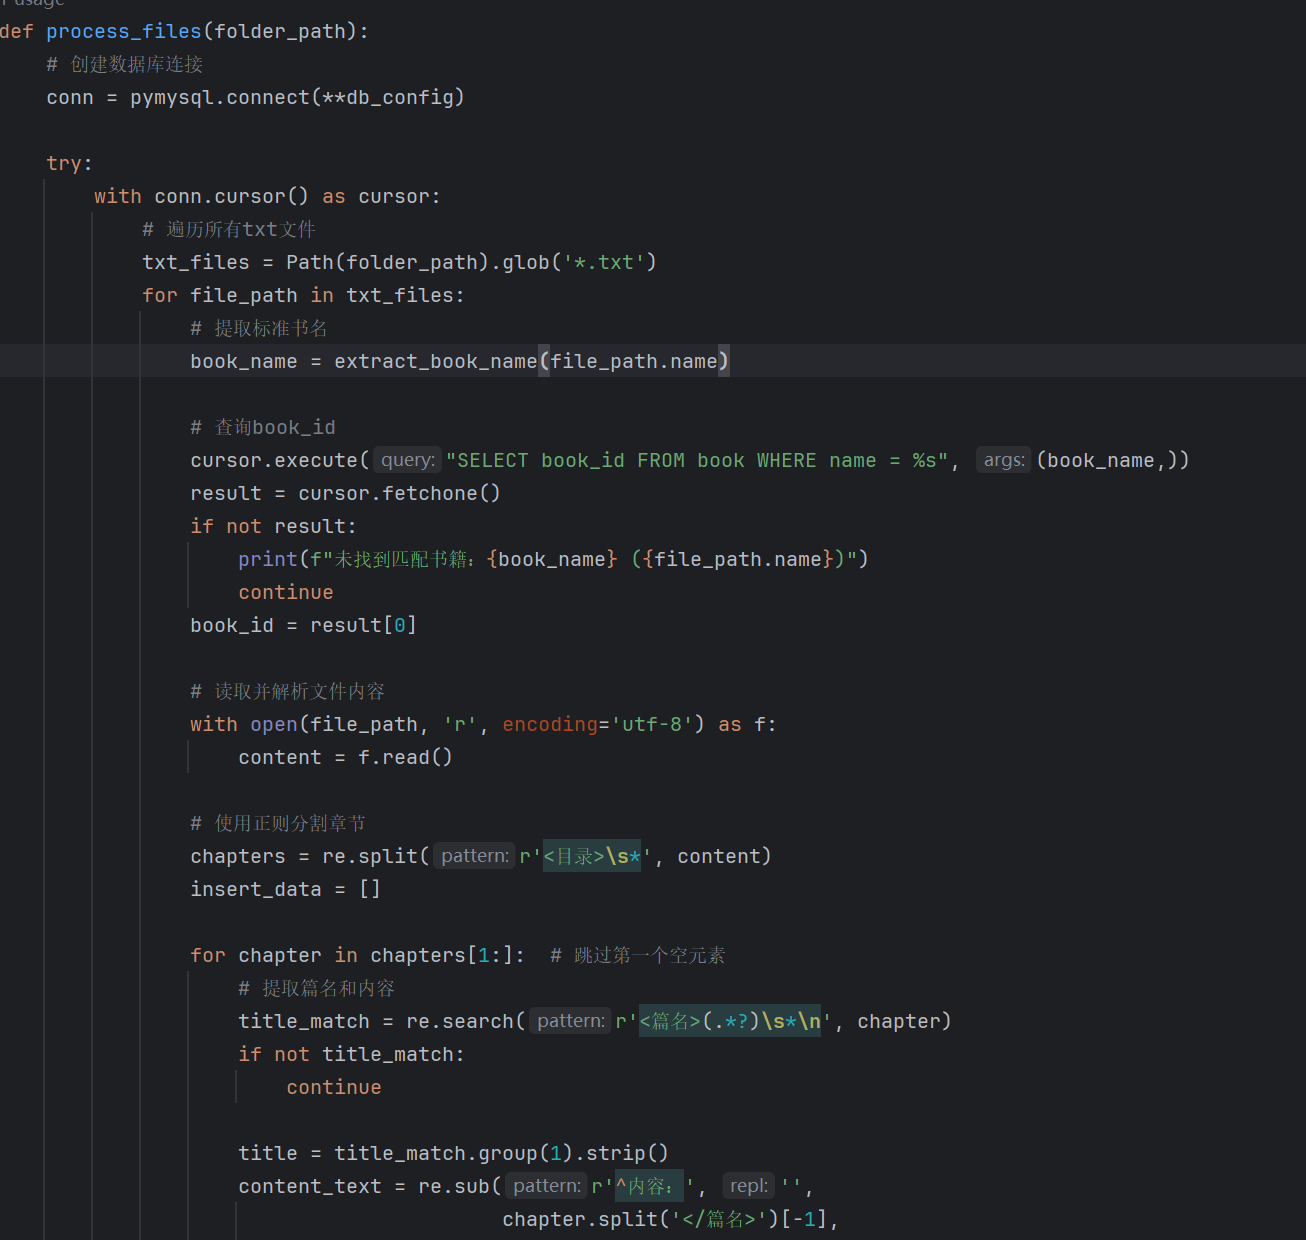Click 'for file_path in txt_files:' line

[x=303, y=295]
